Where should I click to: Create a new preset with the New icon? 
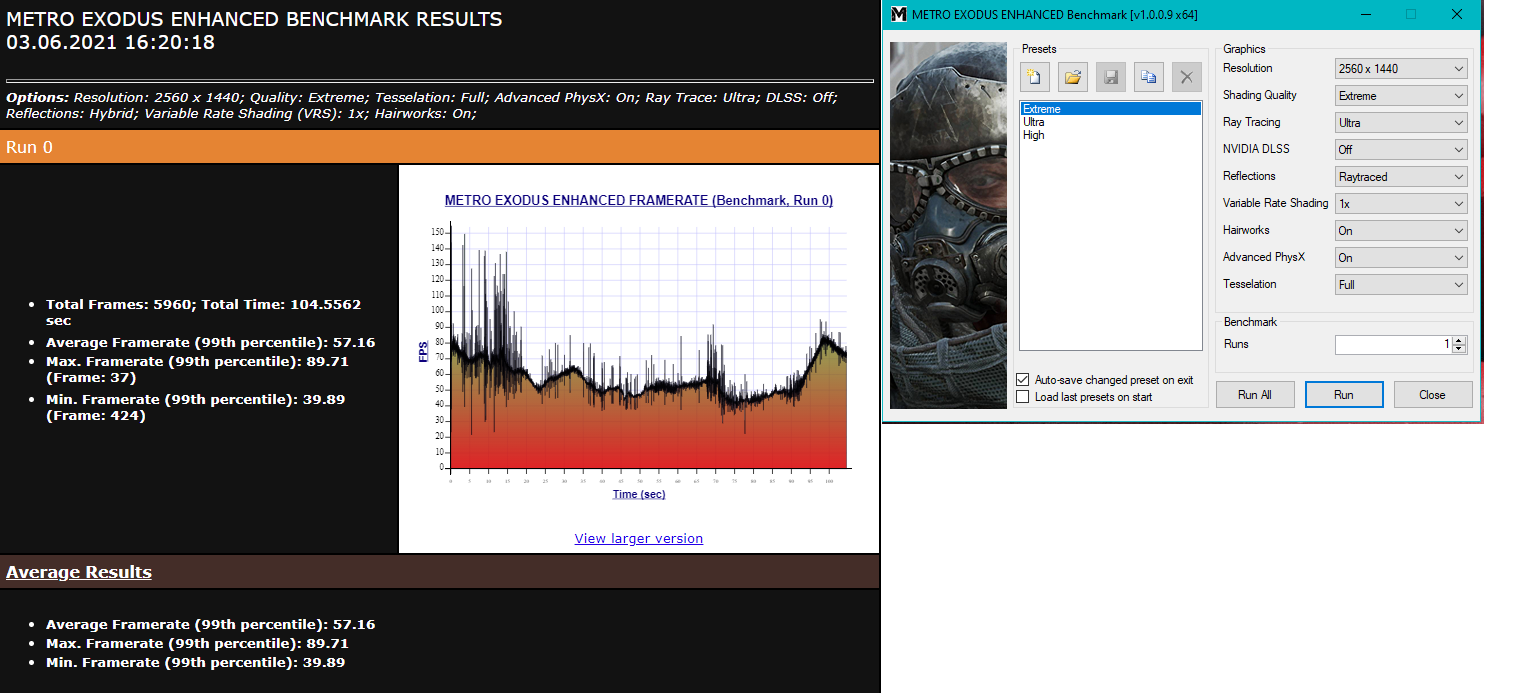(x=1035, y=76)
